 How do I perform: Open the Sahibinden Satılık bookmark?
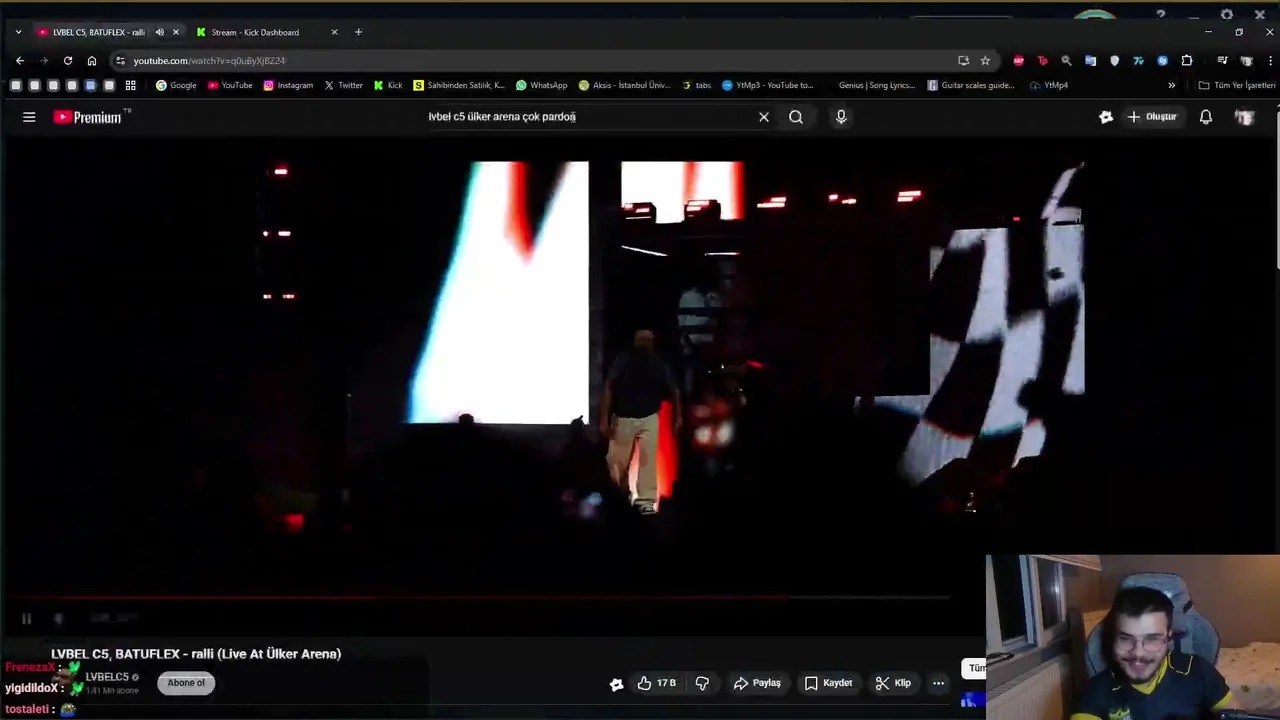tap(459, 85)
